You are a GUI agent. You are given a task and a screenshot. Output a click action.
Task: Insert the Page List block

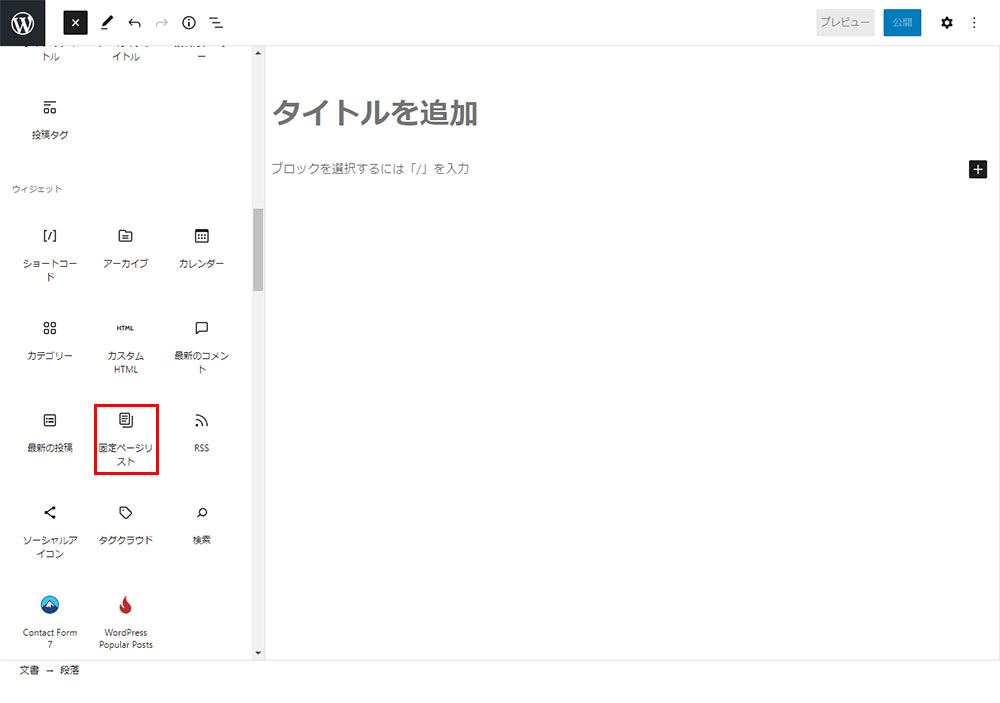(126, 438)
